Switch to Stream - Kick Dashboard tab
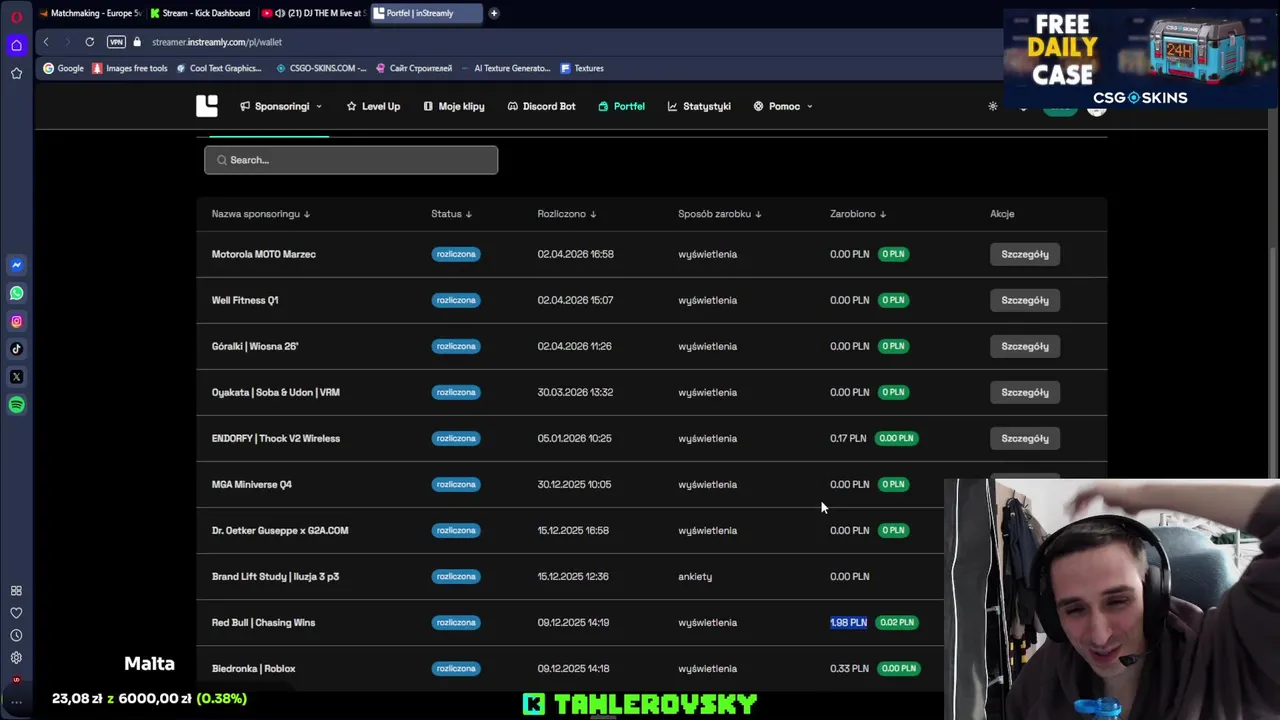 point(200,13)
